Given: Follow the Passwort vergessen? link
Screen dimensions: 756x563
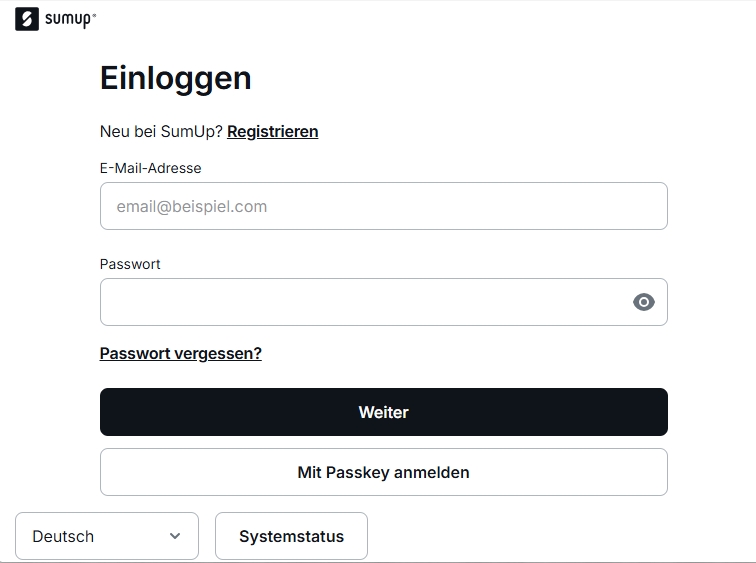Looking at the screenshot, I should click(x=181, y=353).
